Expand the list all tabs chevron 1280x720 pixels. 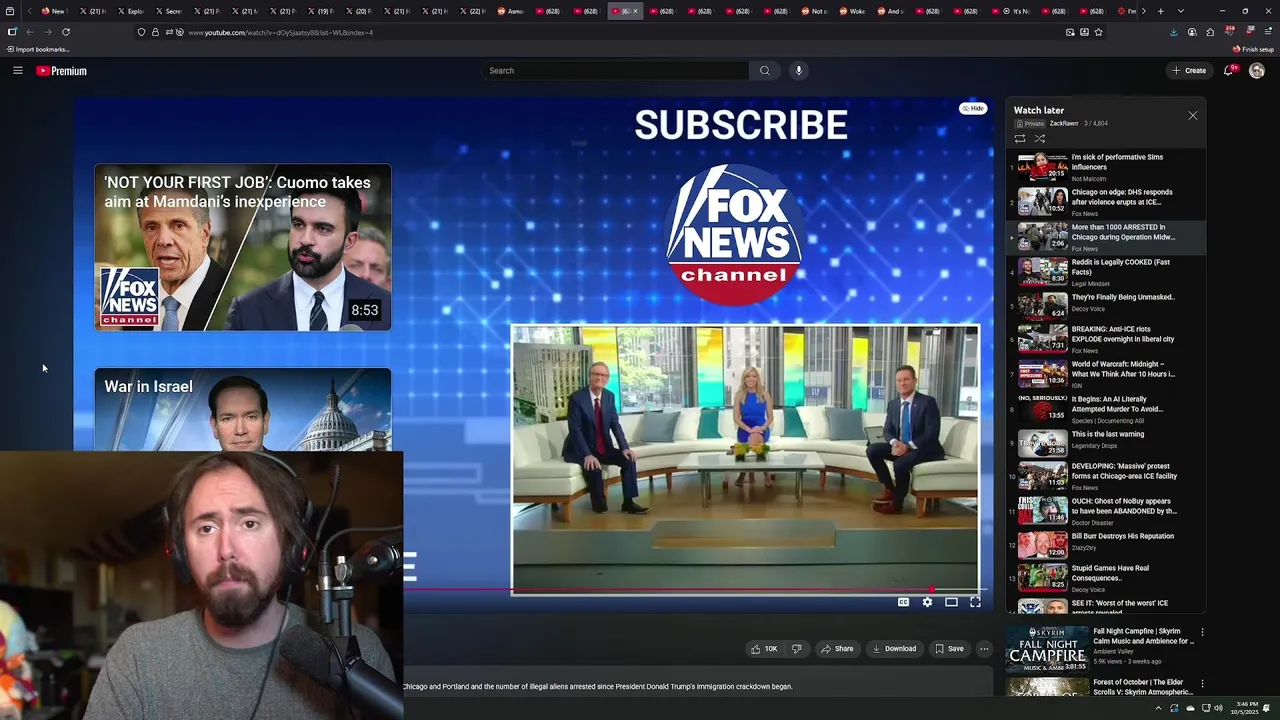[x=1181, y=11]
